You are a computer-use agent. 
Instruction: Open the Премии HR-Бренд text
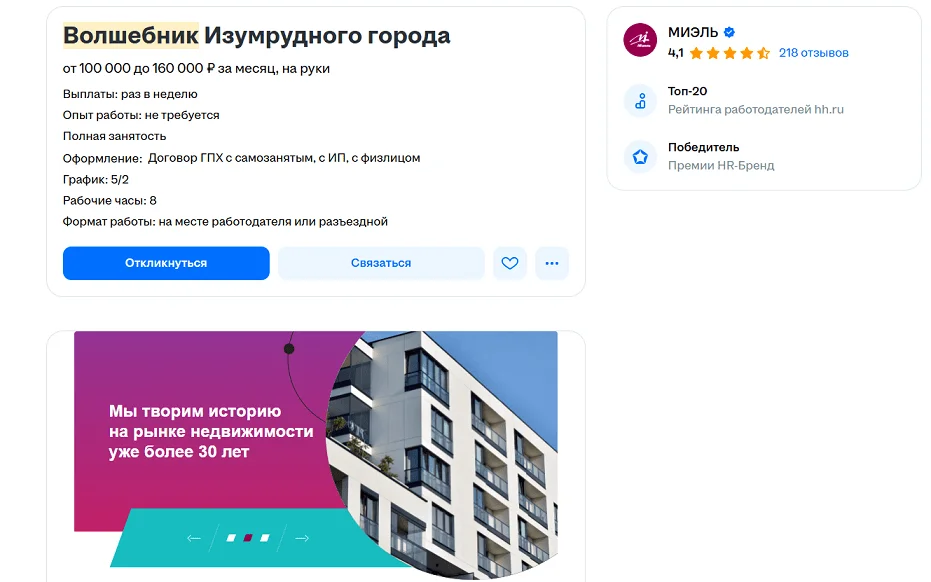click(721, 166)
